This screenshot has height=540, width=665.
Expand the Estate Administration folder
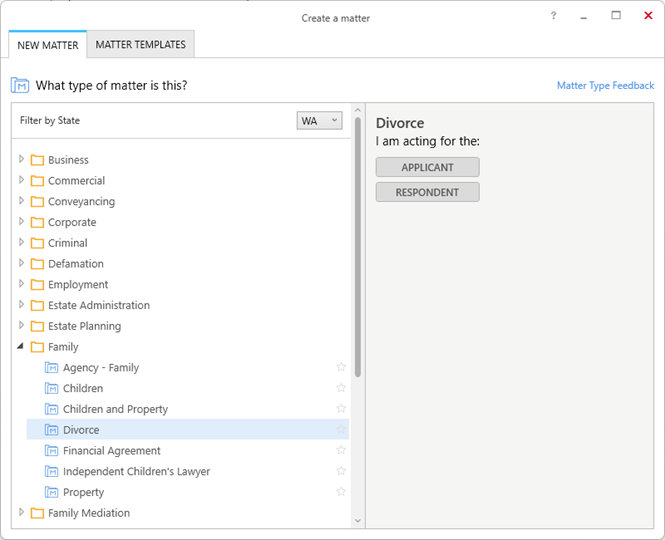21,305
